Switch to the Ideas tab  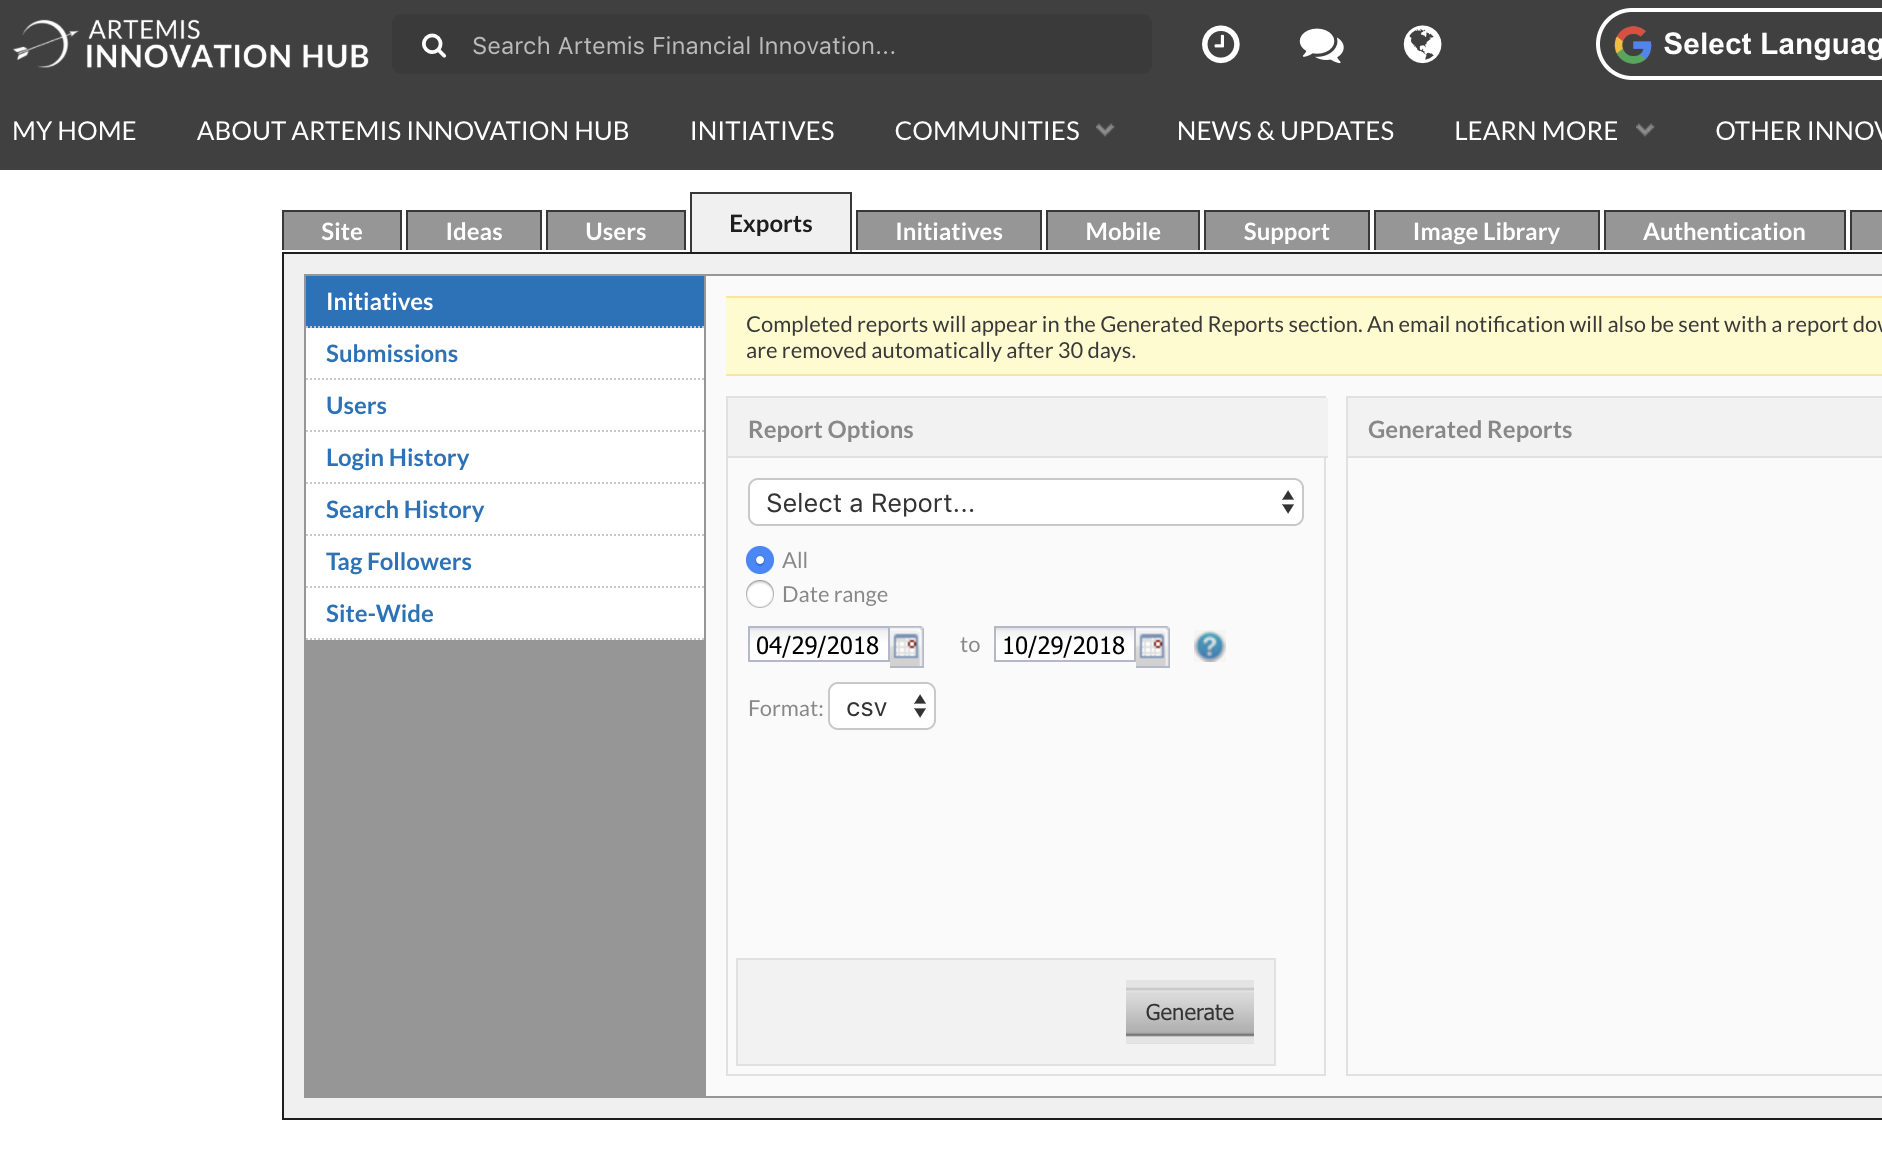(x=474, y=231)
